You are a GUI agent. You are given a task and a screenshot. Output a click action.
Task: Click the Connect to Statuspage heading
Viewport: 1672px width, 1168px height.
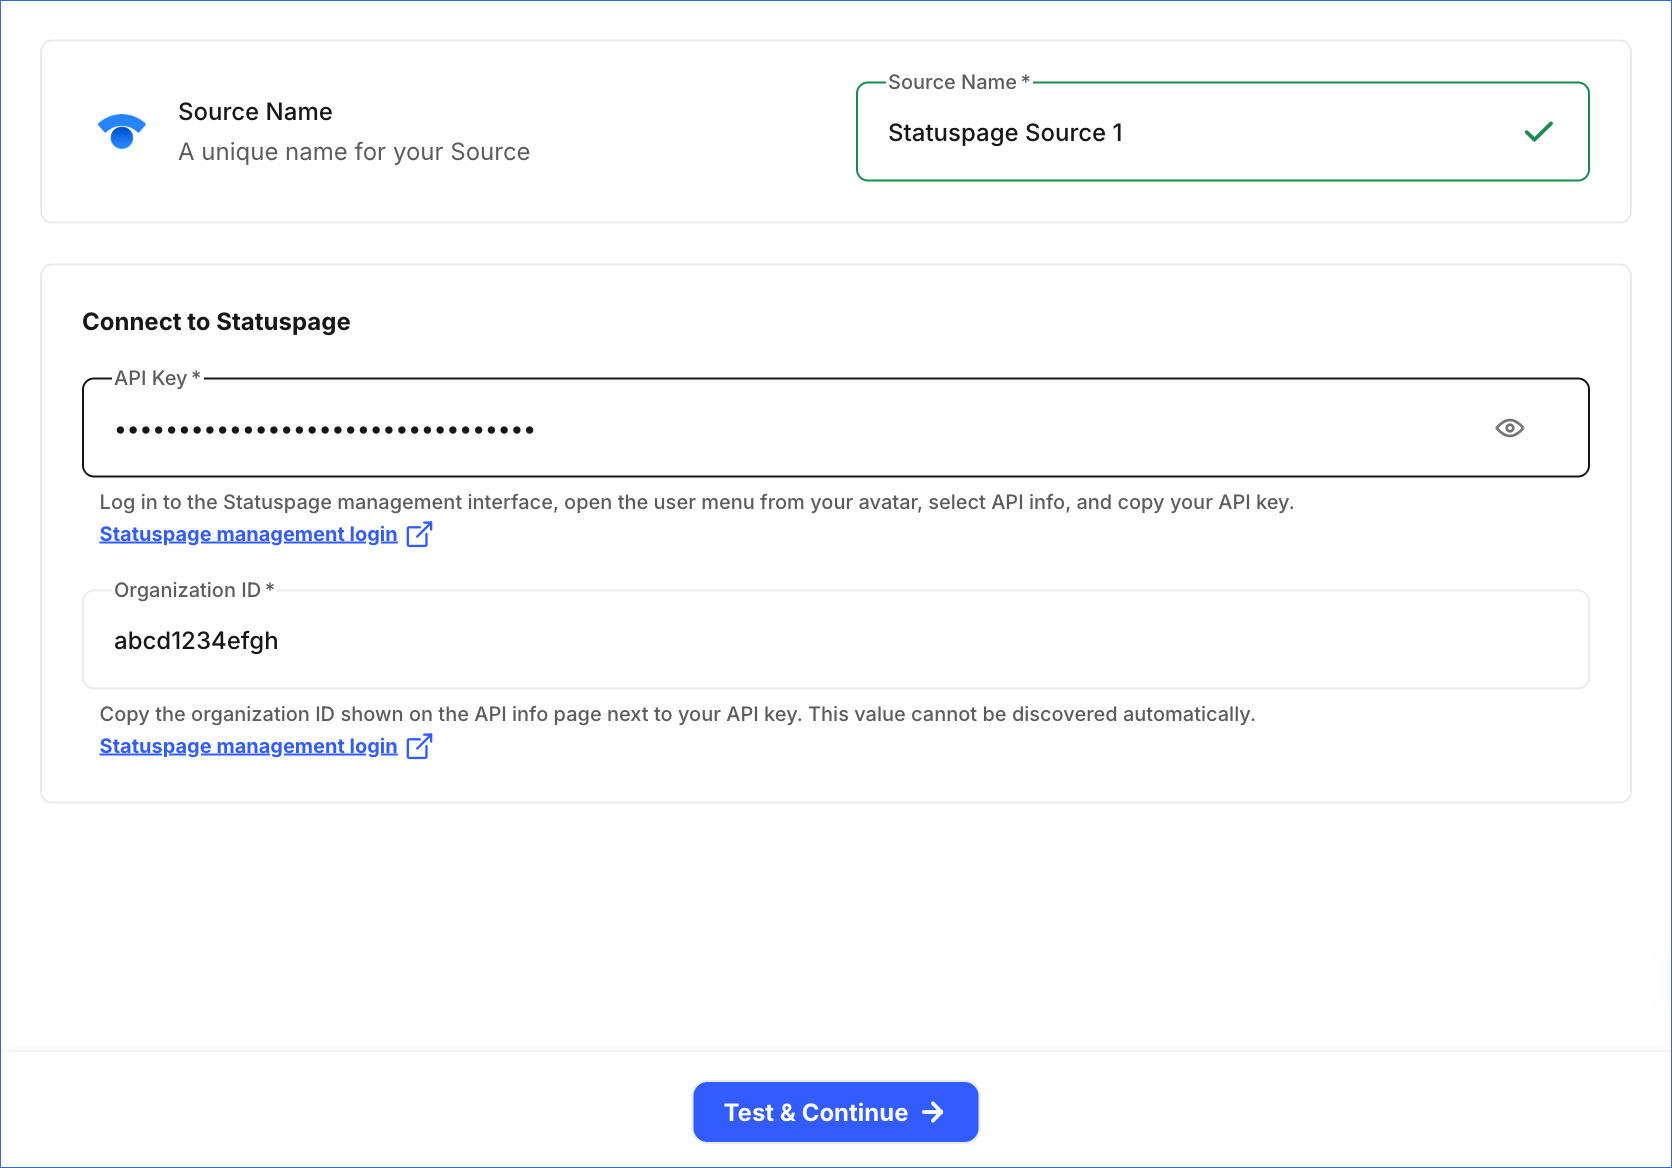point(216,322)
